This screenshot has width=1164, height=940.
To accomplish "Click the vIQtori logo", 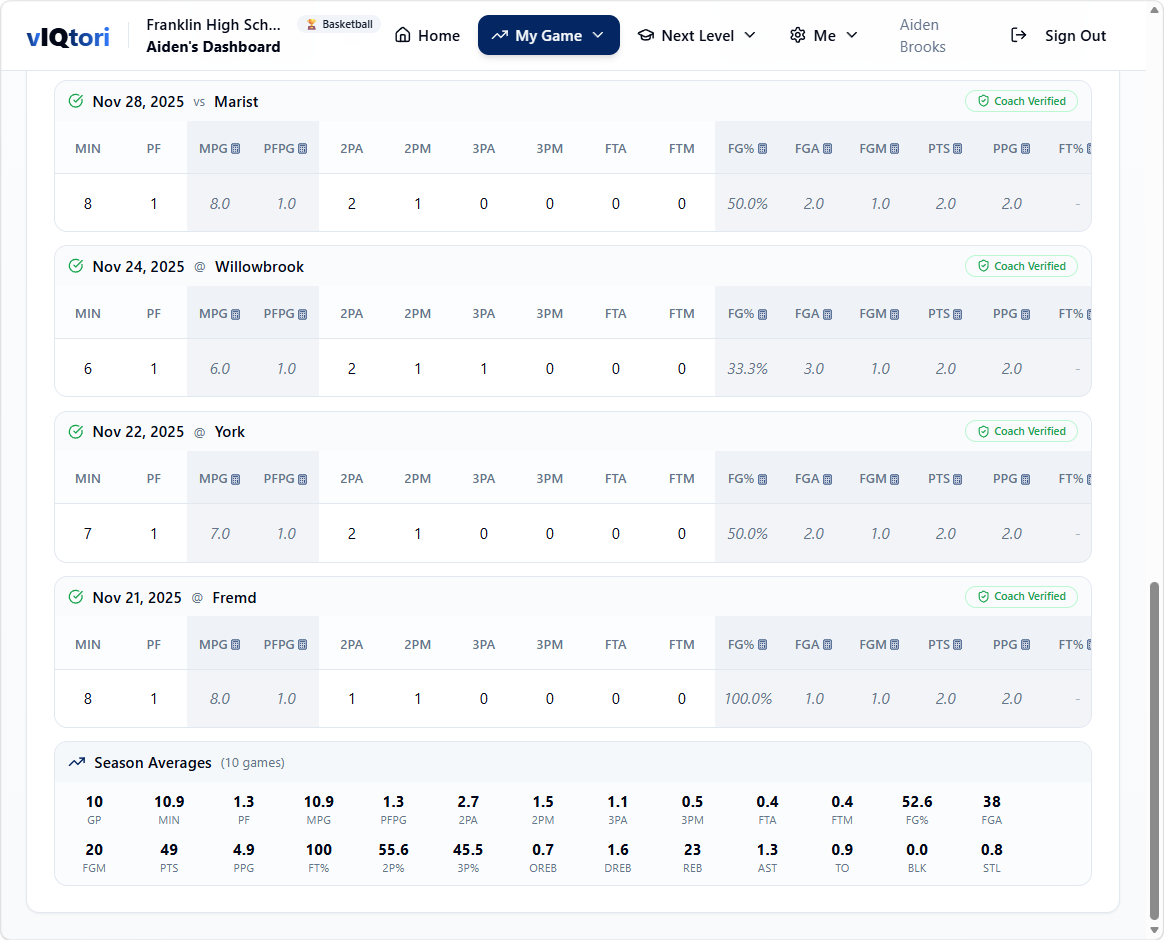I will (68, 36).
